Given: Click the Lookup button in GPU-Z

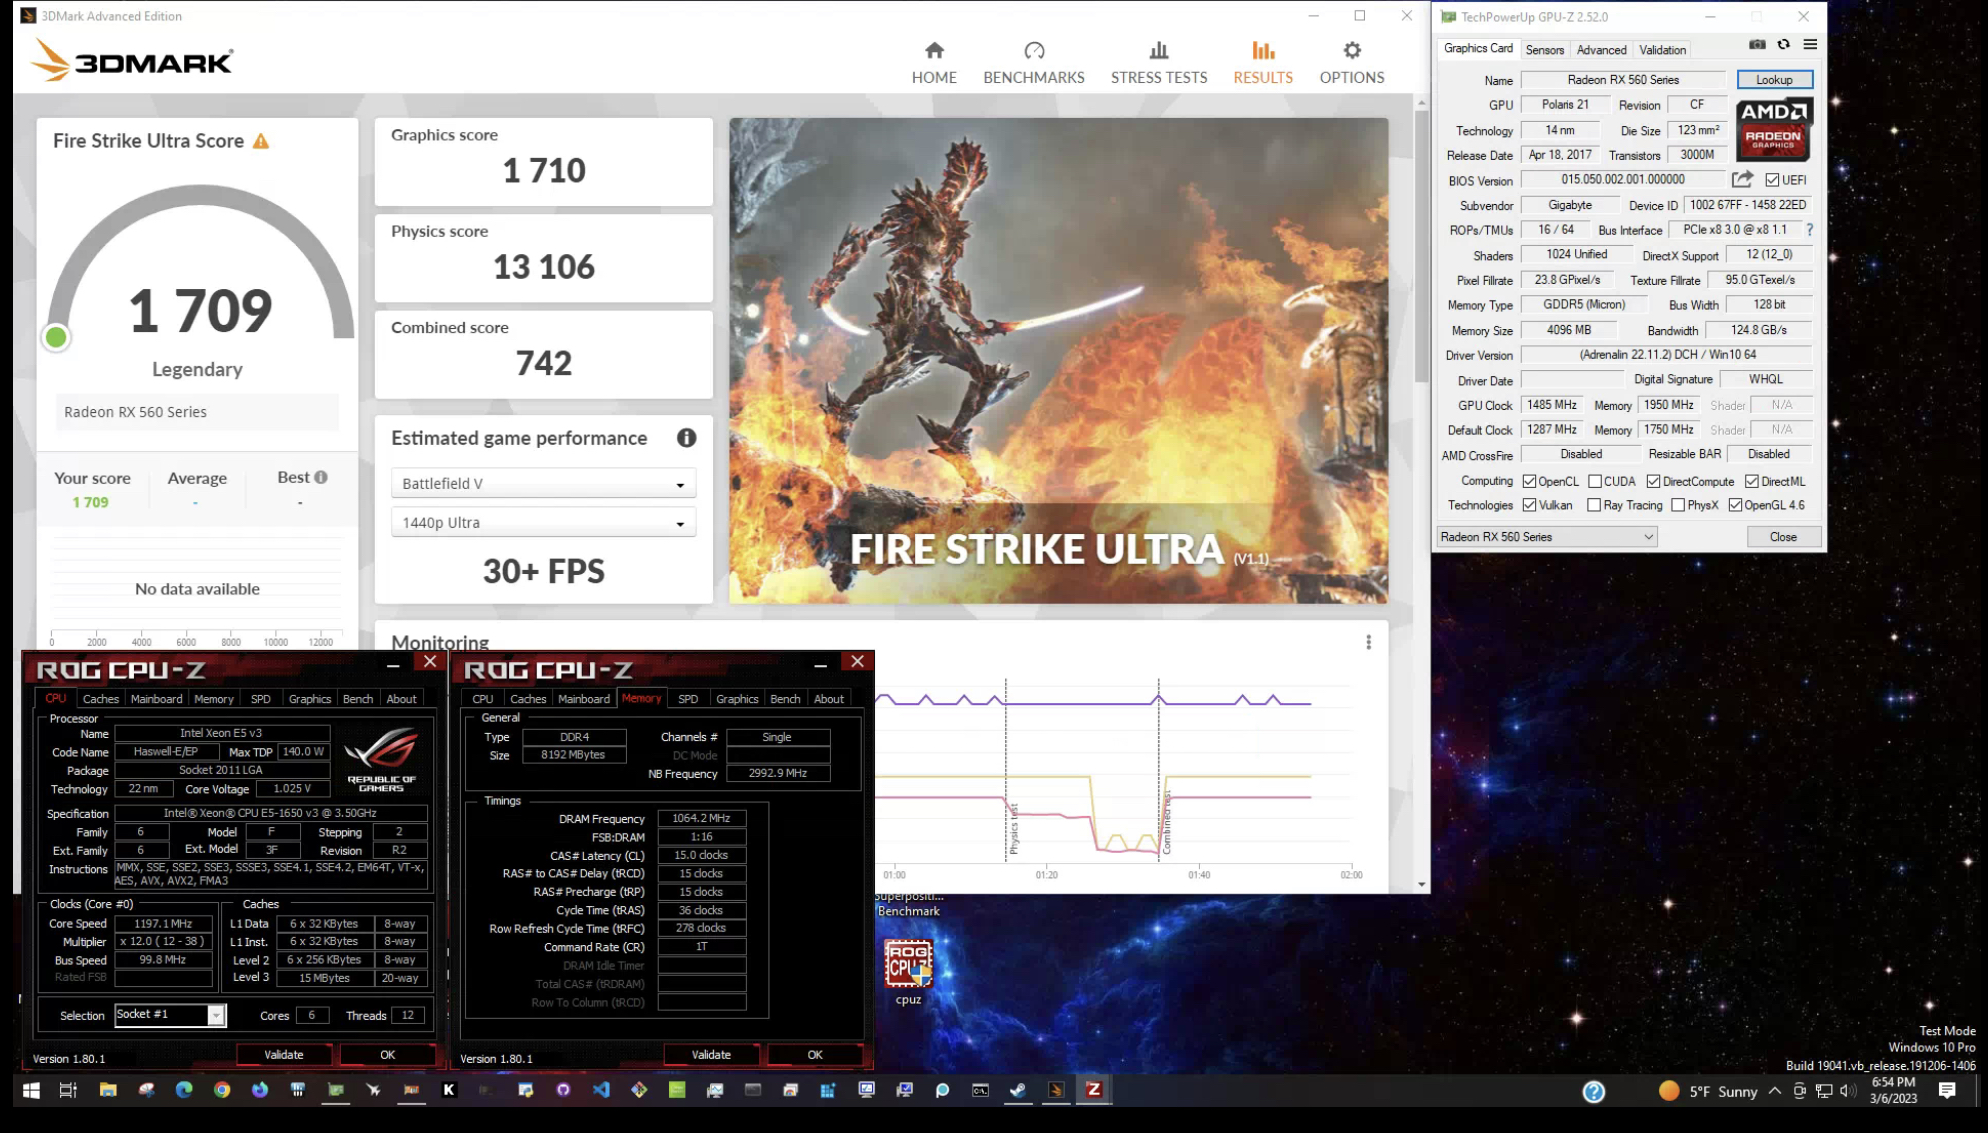Looking at the screenshot, I should point(1773,80).
